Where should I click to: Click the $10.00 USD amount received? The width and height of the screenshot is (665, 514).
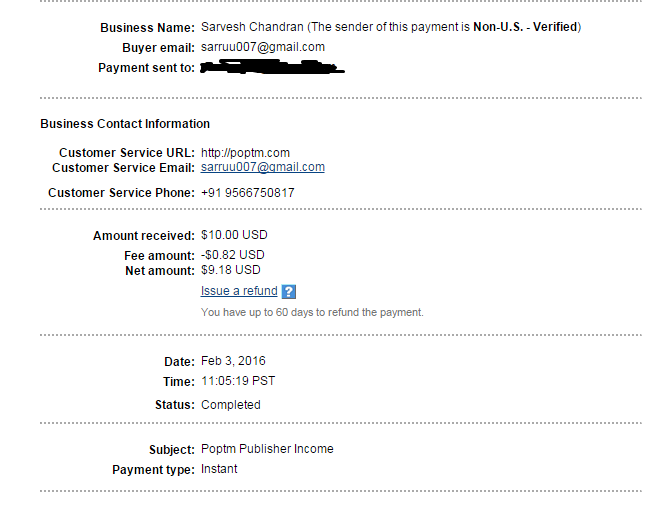234,235
